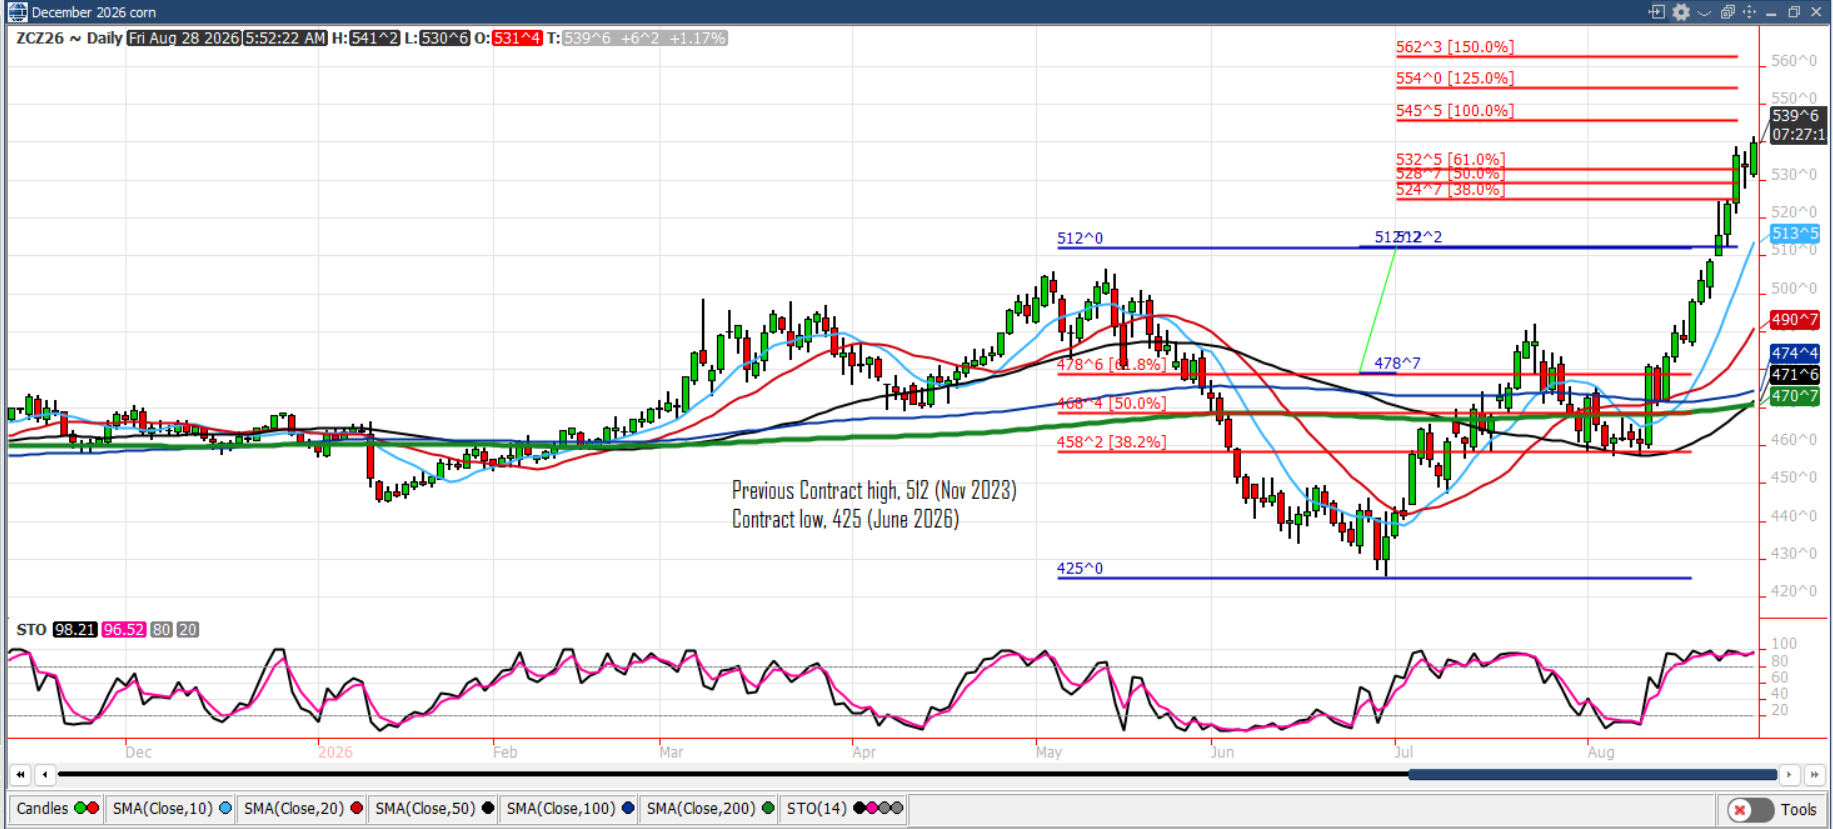Click the black SMA 50 color dot
The image size is (1833, 829).
point(488,808)
